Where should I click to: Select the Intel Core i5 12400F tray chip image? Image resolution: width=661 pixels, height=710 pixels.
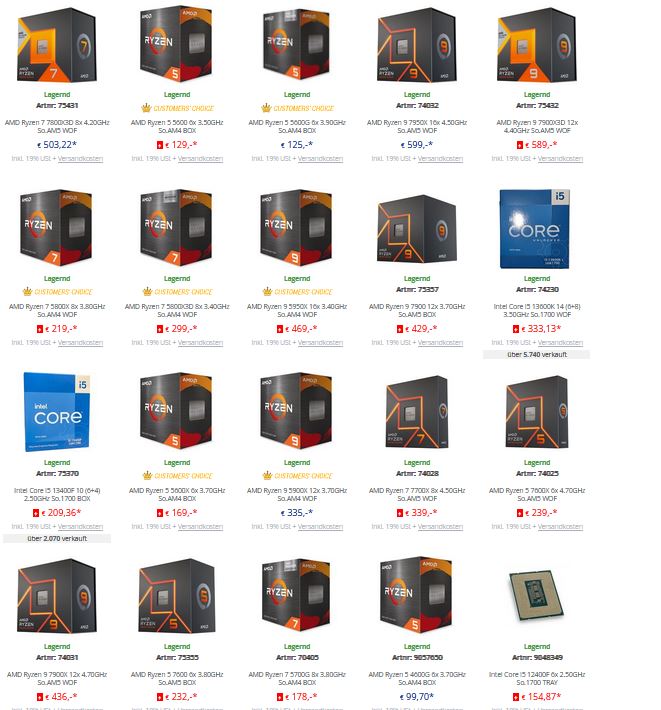[x=536, y=594]
